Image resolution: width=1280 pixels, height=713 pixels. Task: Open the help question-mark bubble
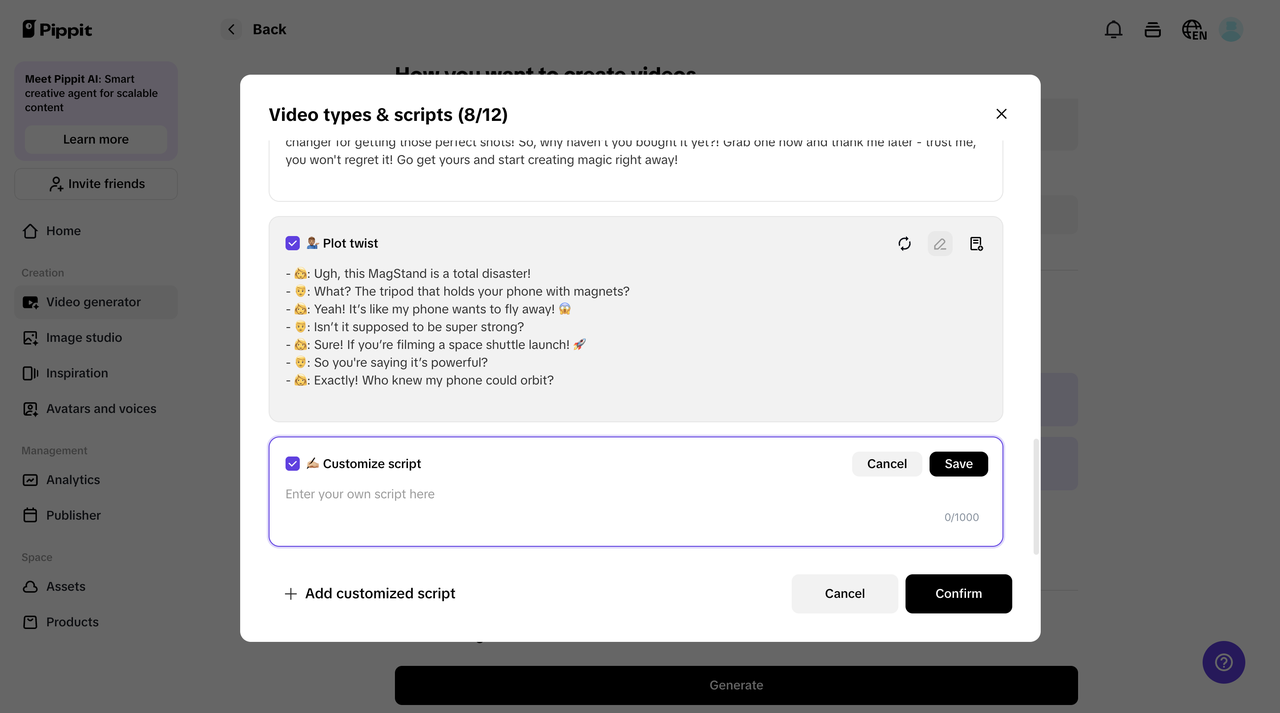point(1223,662)
